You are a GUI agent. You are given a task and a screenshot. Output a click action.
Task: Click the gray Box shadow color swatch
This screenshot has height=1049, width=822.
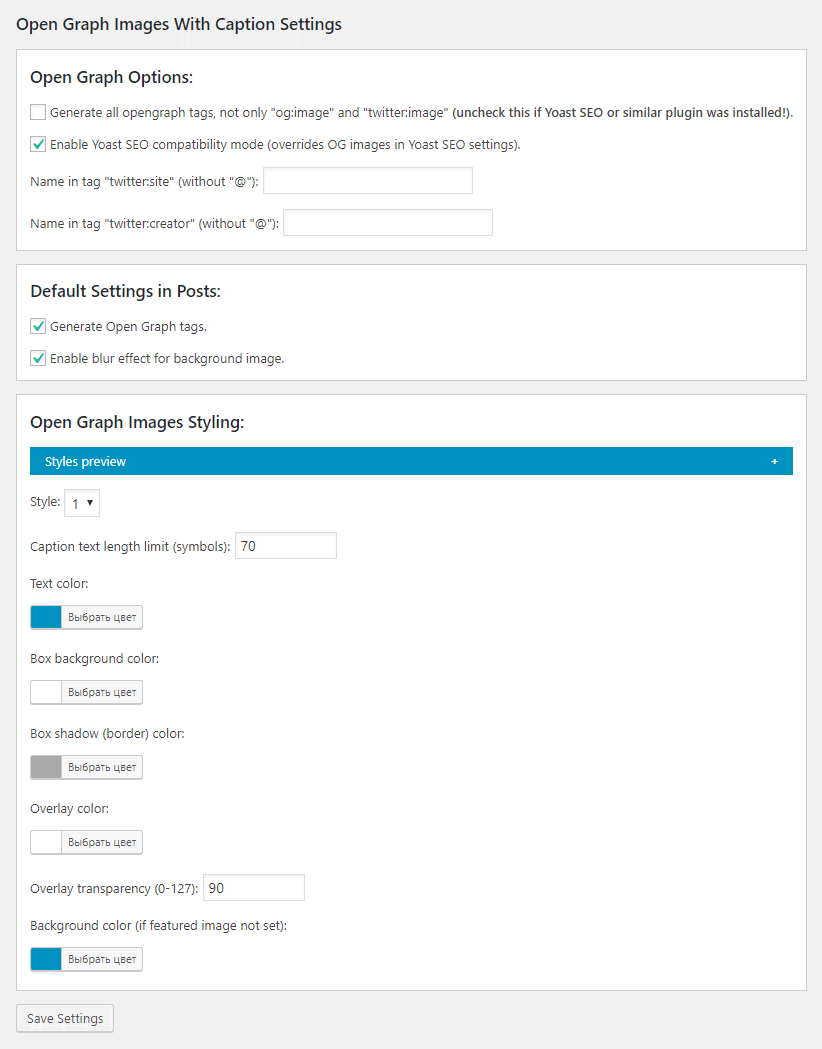(47, 767)
